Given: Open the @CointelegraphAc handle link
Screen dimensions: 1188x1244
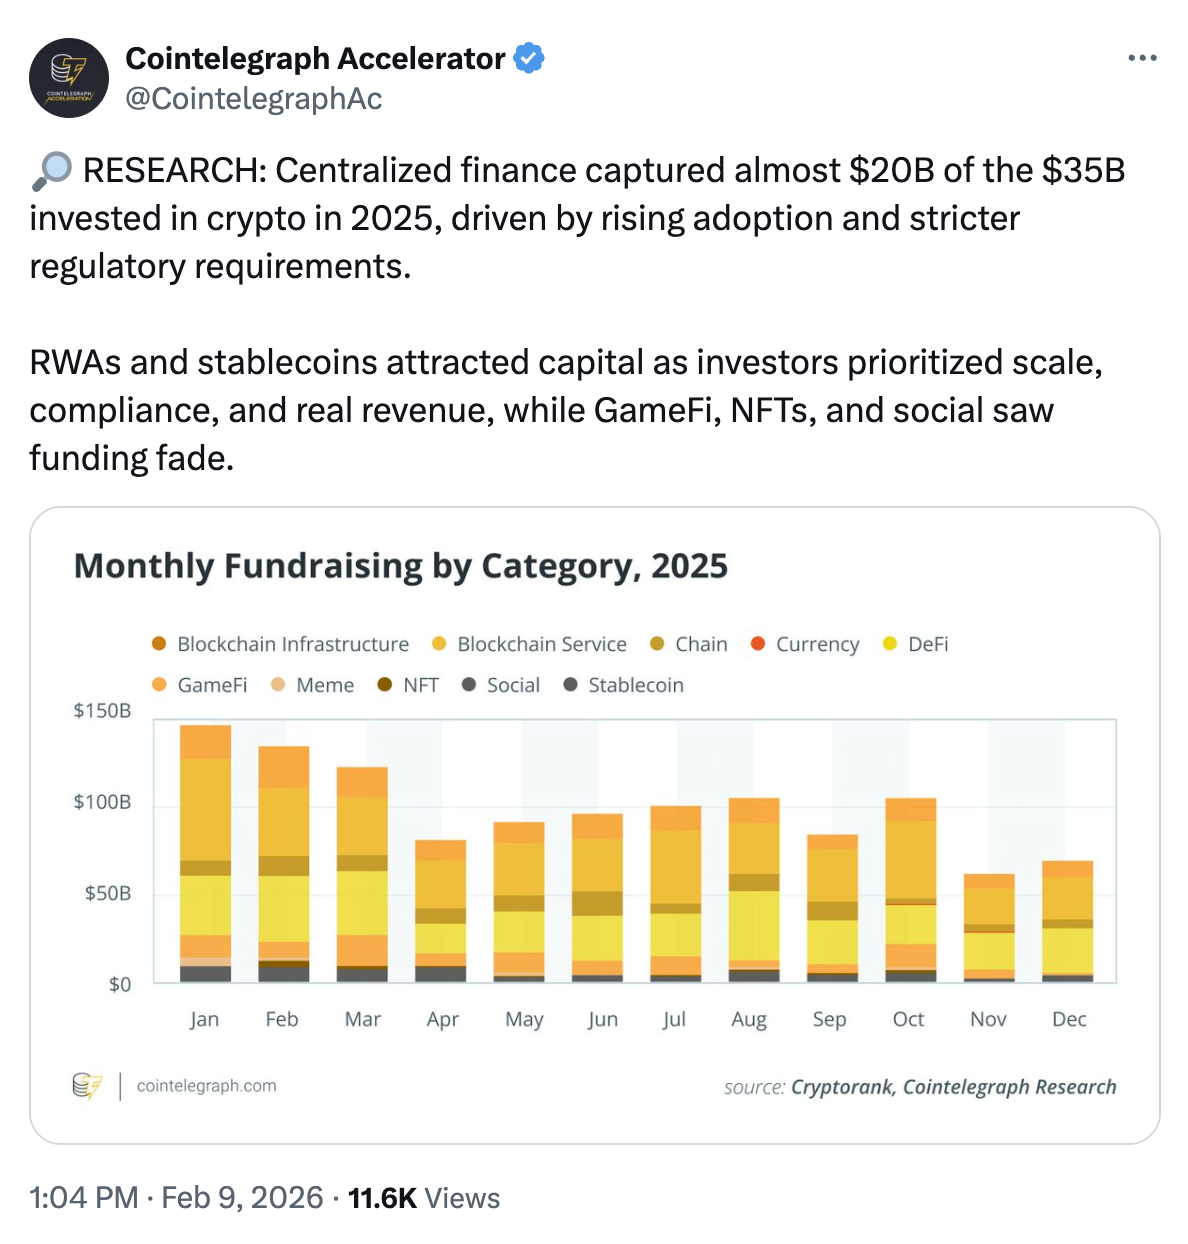Looking at the screenshot, I should point(254,99).
